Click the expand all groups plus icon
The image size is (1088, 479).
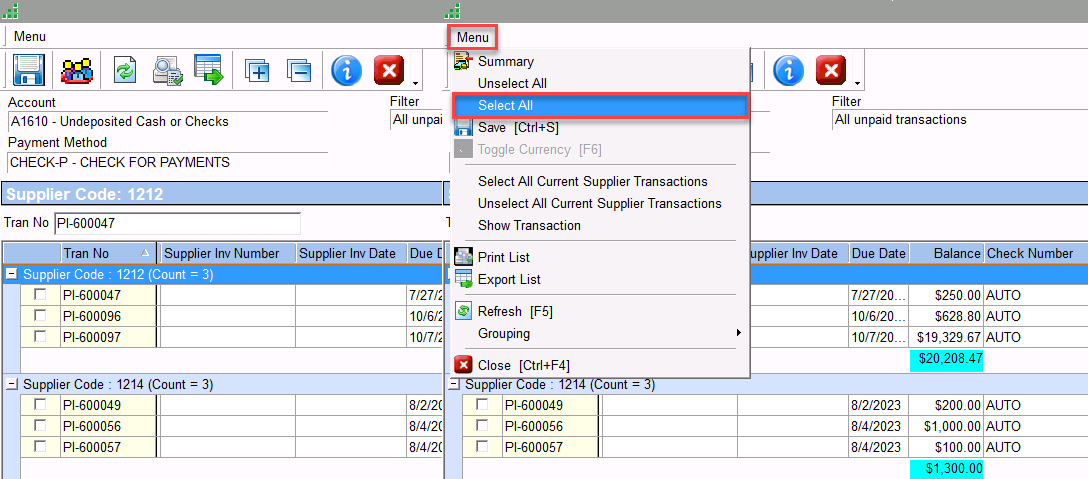257,71
